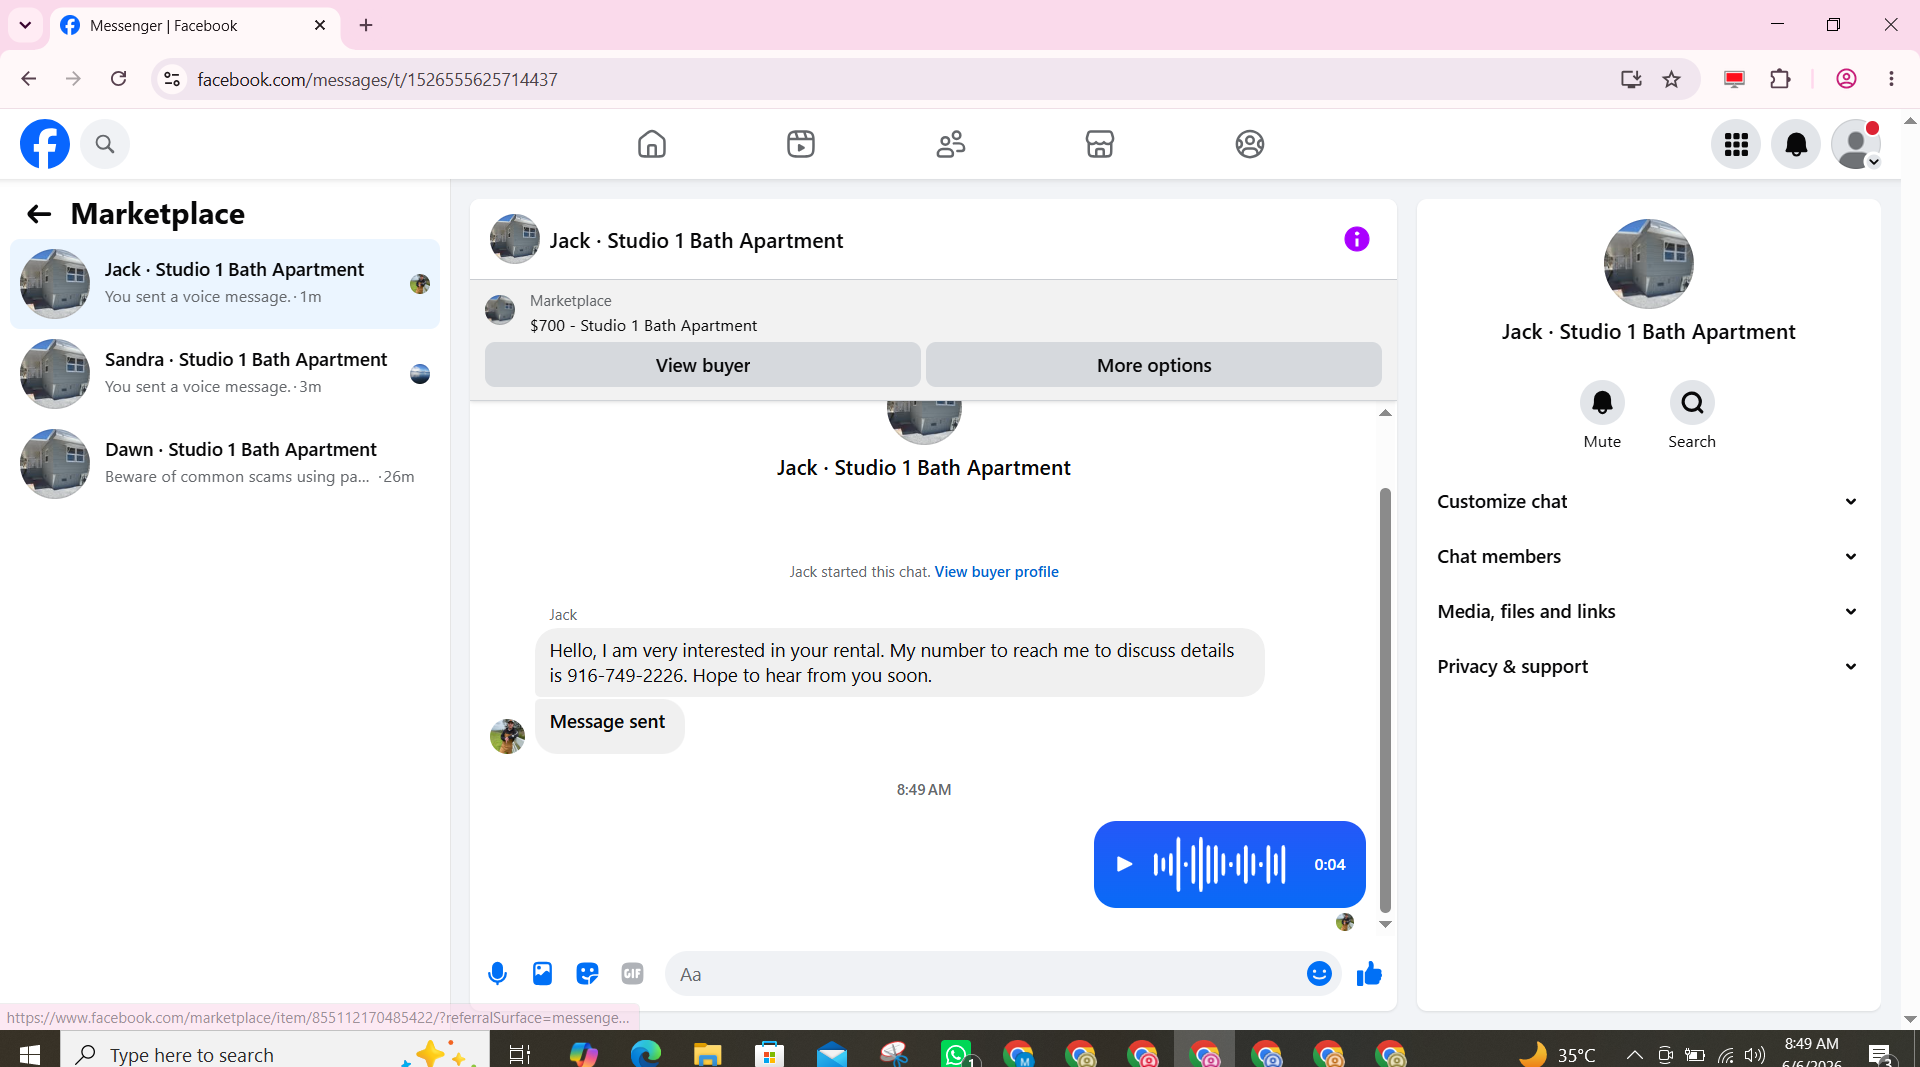Click the Windows taskbar search box
1920x1067 pixels.
click(275, 1054)
